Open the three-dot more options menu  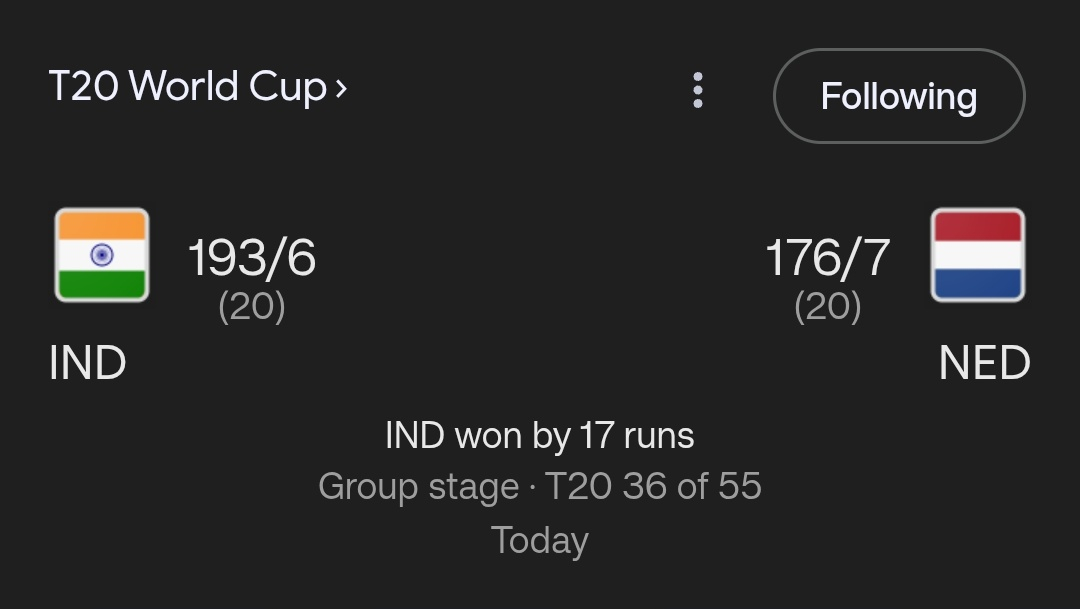698,91
